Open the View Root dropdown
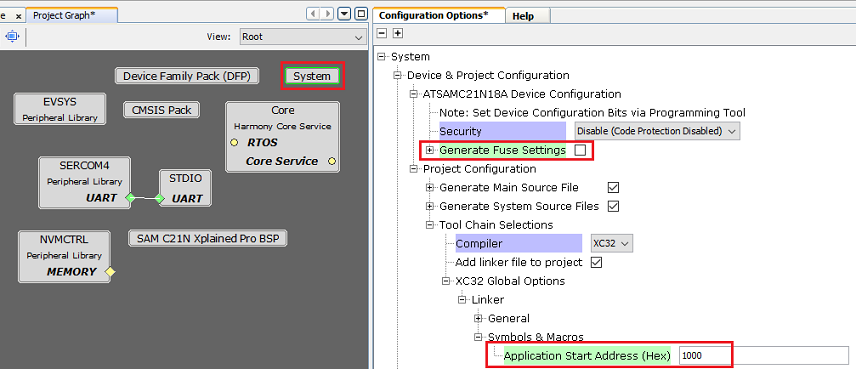Viewport: 856px width, 369px height. tap(302, 37)
